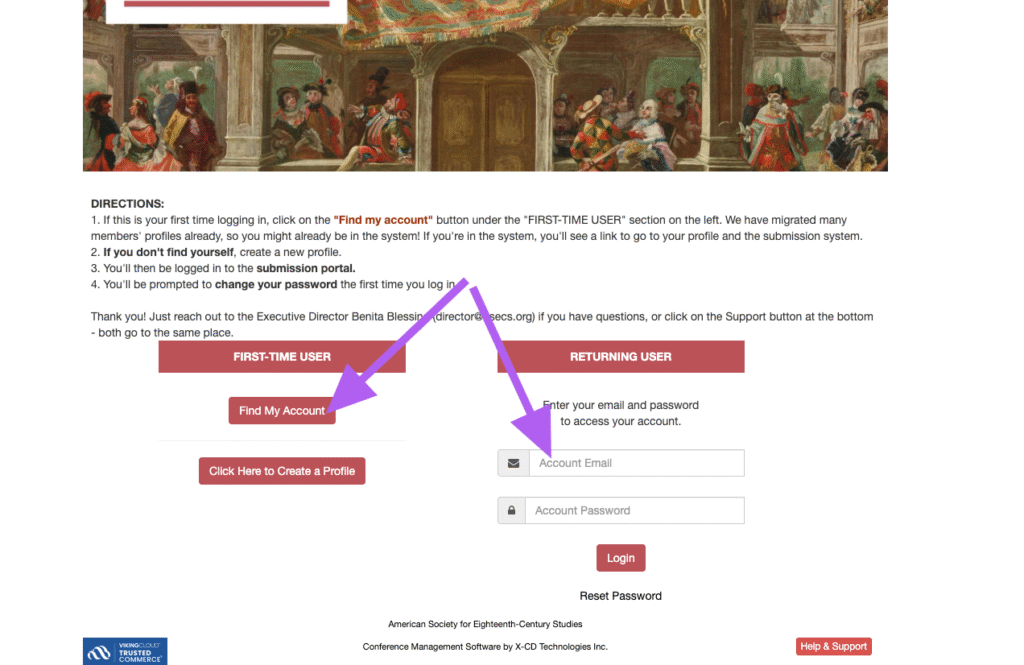The image size is (1024, 665).
Task: Open Click Here to Create a Profile
Action: (281, 471)
